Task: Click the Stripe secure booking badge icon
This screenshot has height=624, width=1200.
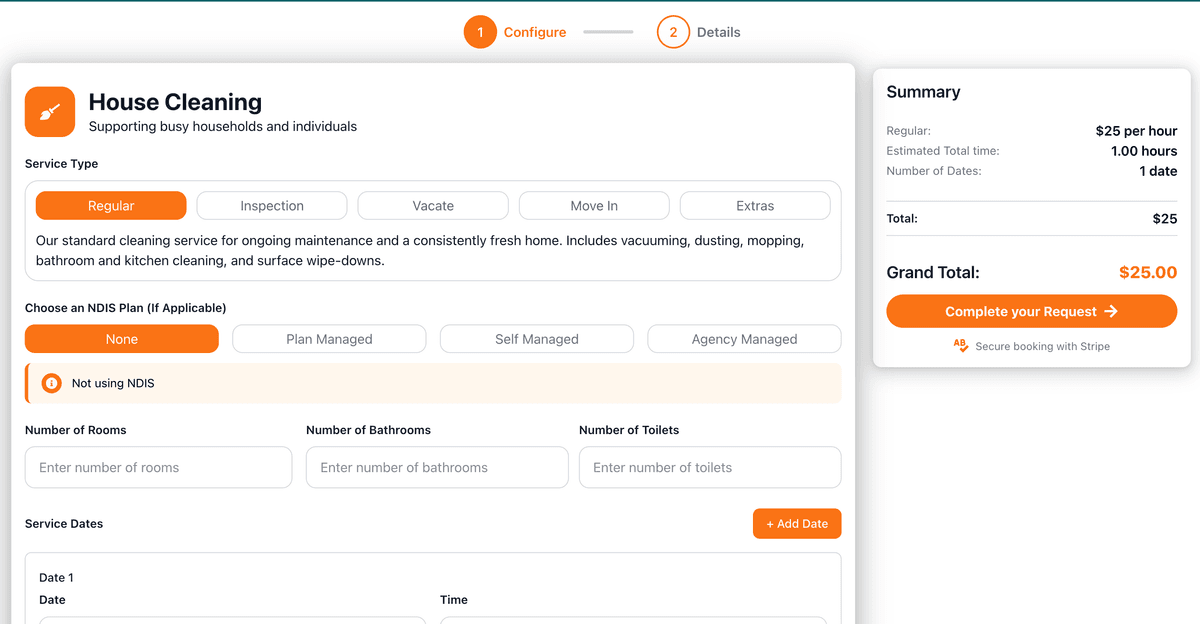Action: [x=961, y=346]
